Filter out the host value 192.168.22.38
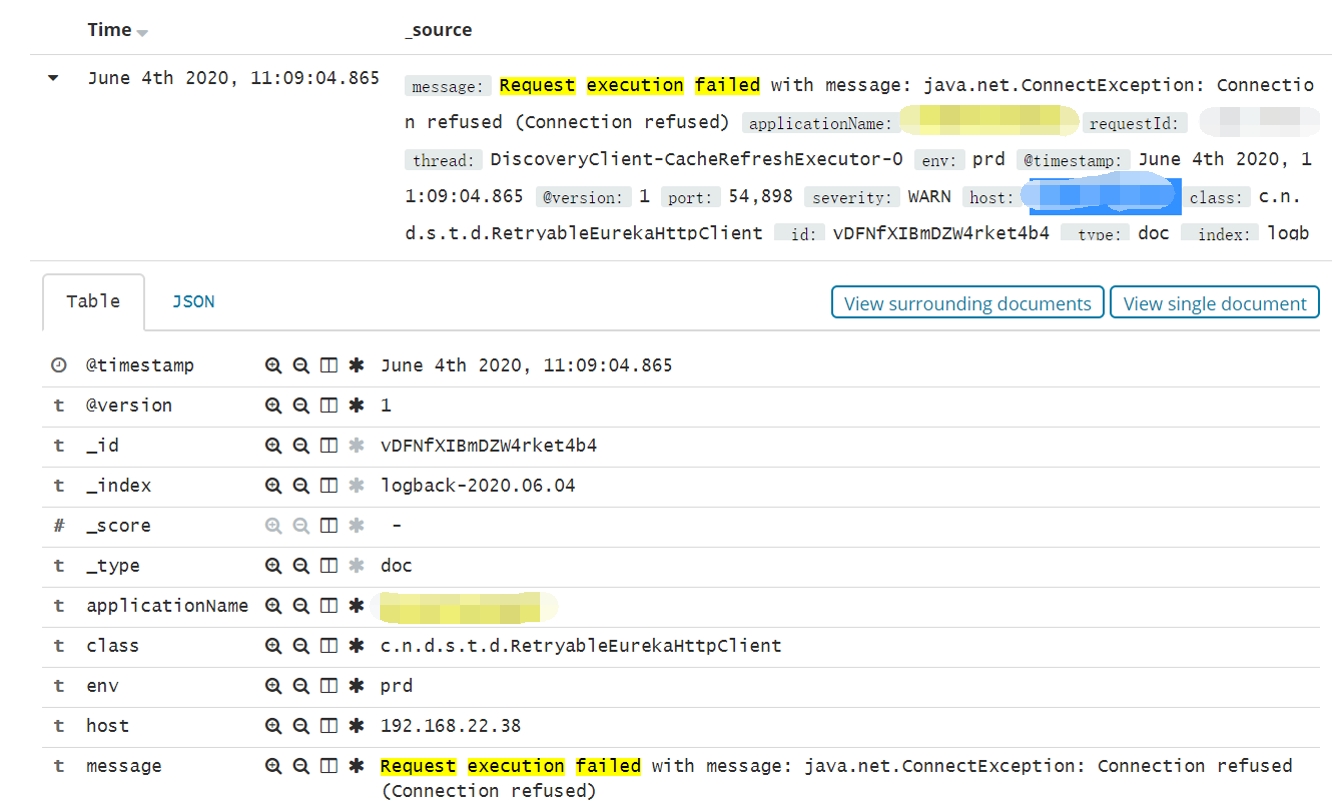This screenshot has height=805, width=1341. point(300,726)
